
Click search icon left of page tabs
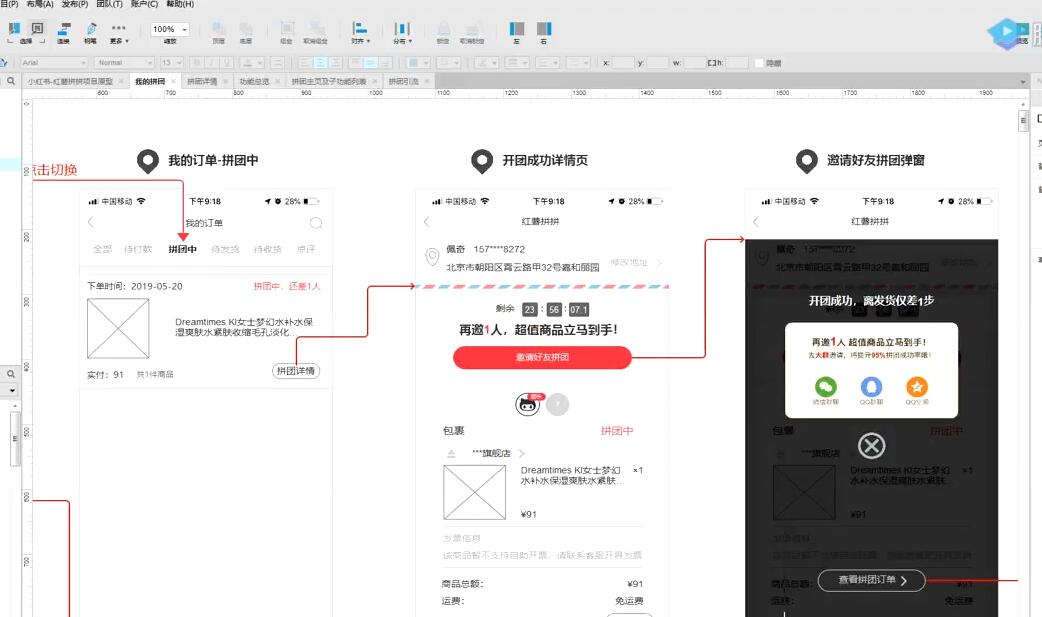(x=11, y=80)
